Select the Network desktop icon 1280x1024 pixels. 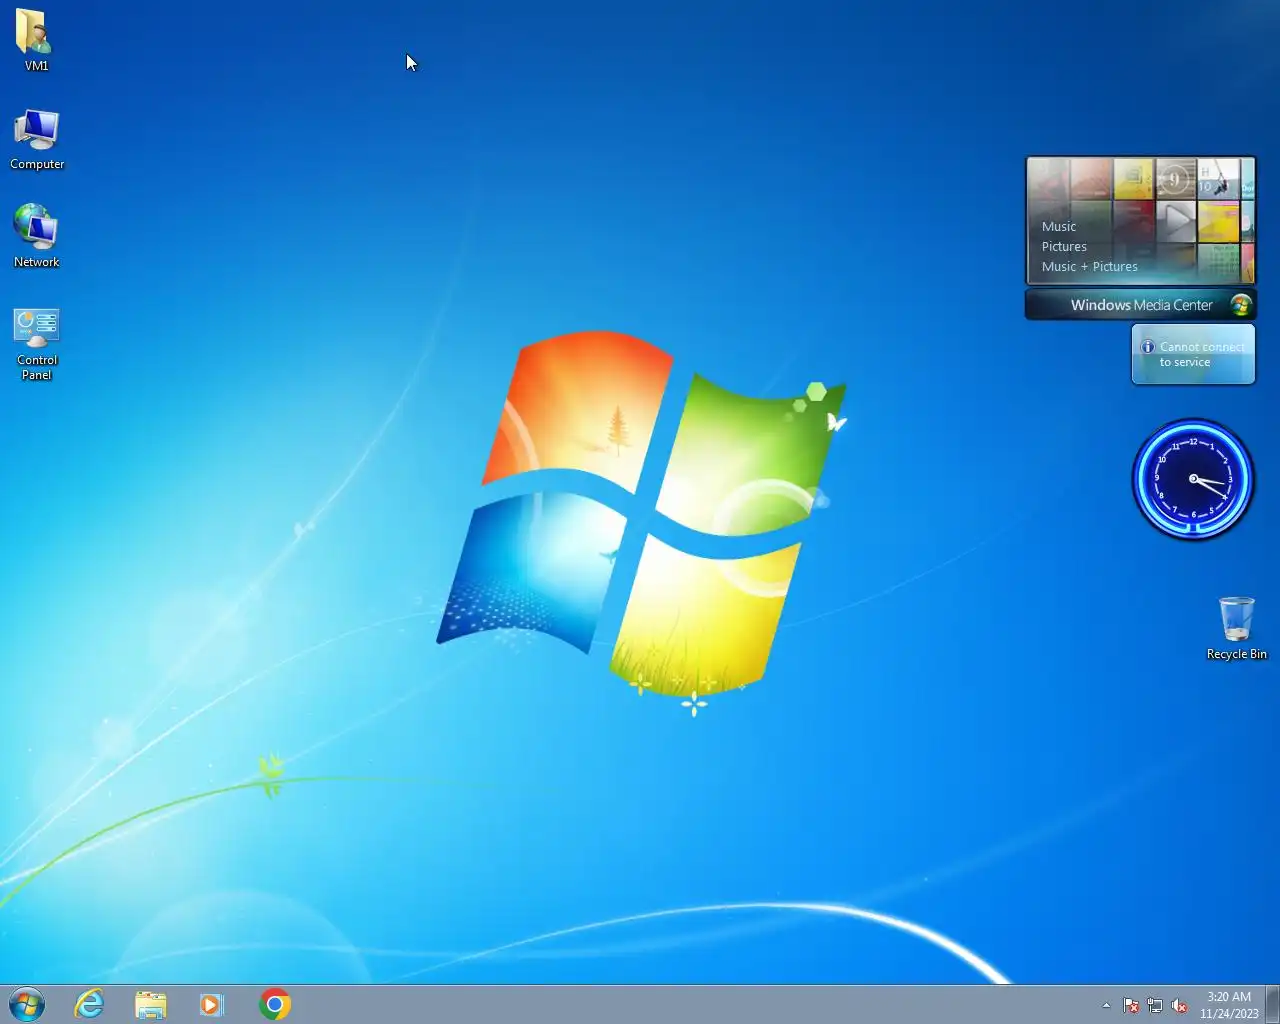pos(37,236)
